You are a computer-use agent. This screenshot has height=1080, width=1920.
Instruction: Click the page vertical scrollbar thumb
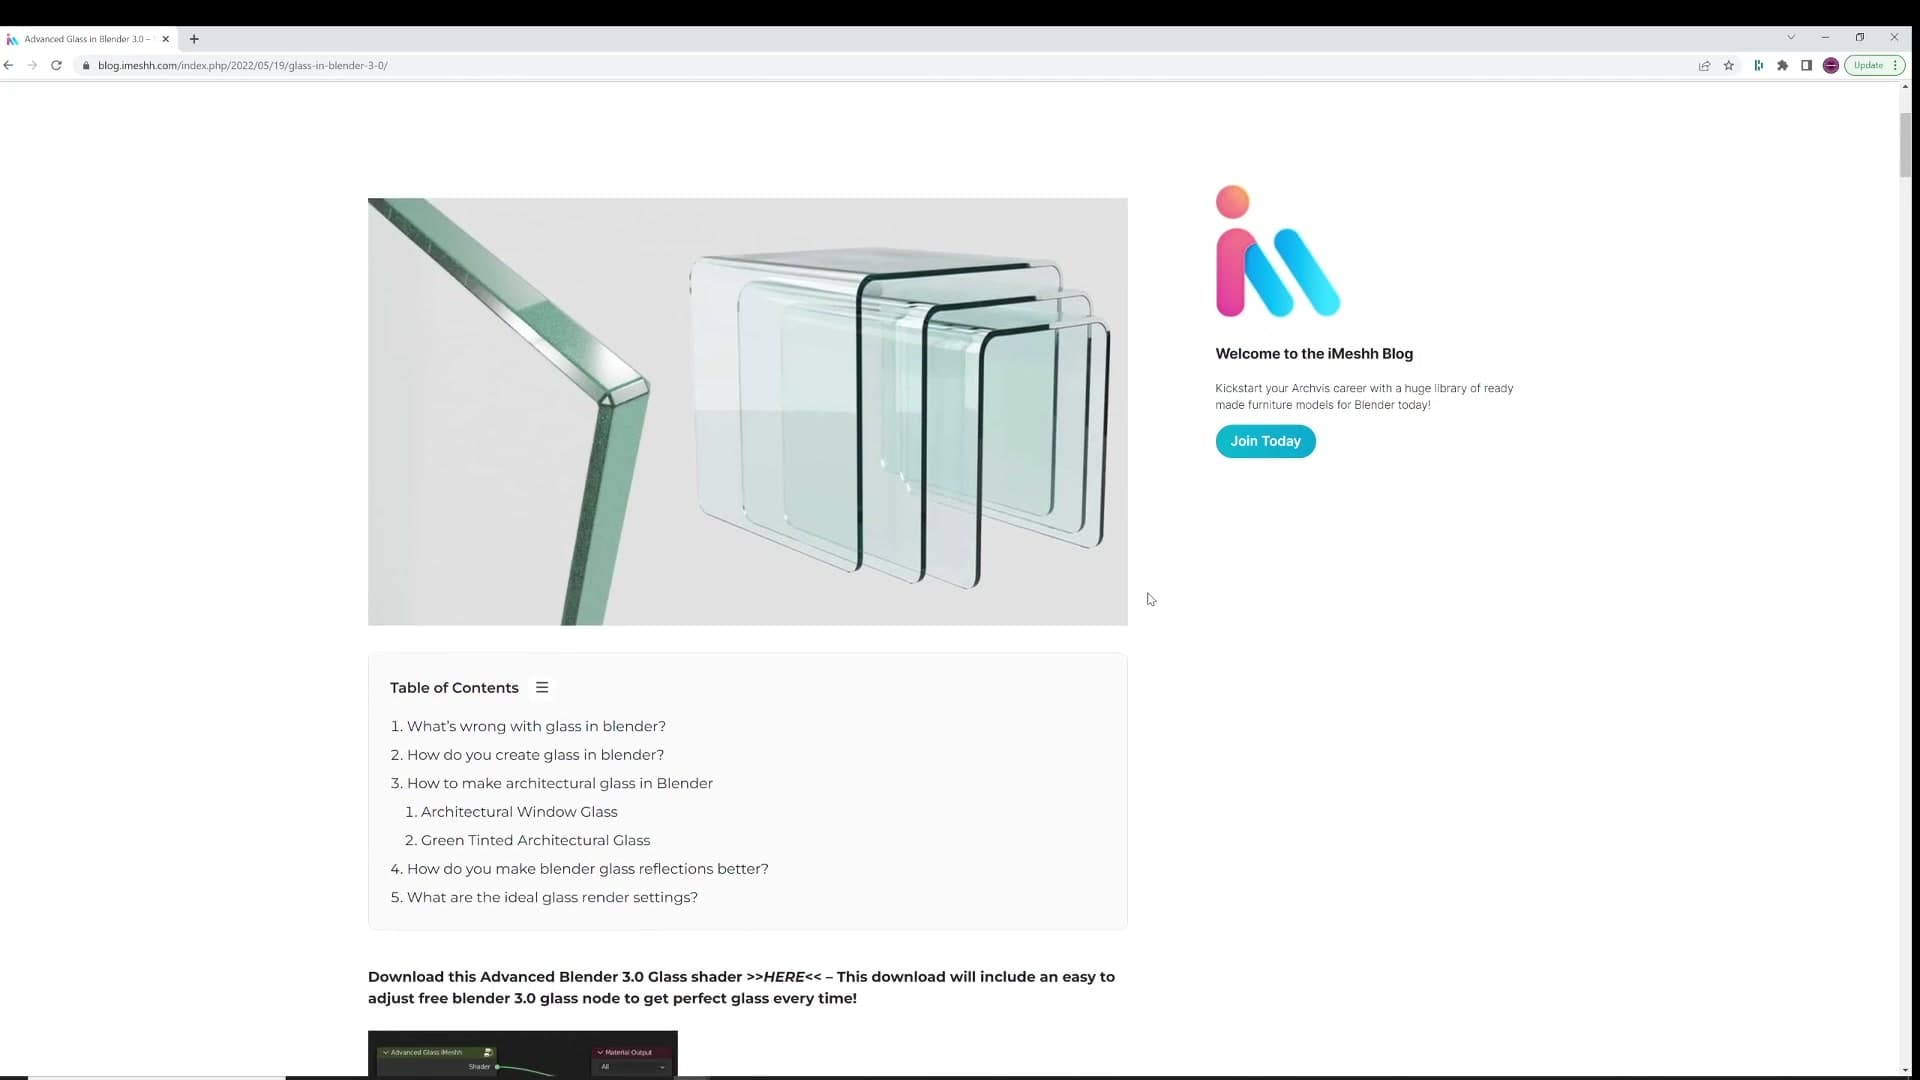(1905, 146)
